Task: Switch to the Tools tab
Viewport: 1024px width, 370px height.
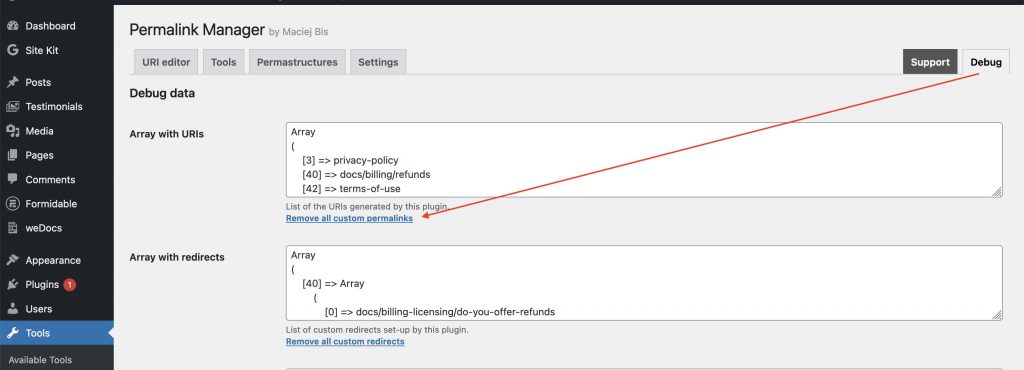Action: (x=223, y=62)
